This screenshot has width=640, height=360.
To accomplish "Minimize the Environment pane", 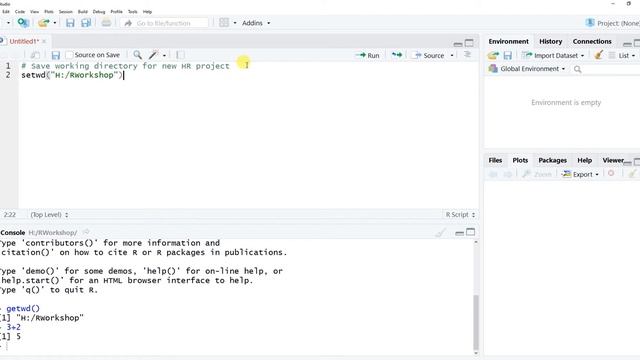I will coord(627,43).
